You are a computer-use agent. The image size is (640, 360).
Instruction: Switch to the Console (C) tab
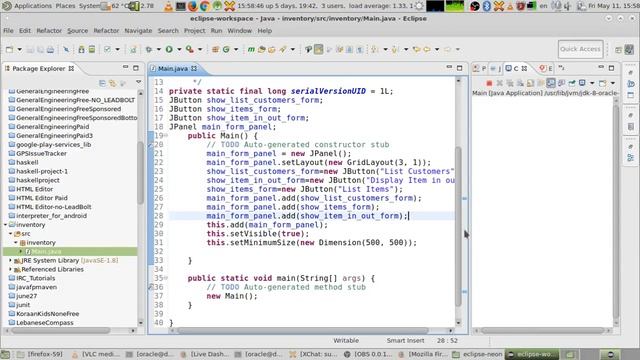click(x=516, y=69)
